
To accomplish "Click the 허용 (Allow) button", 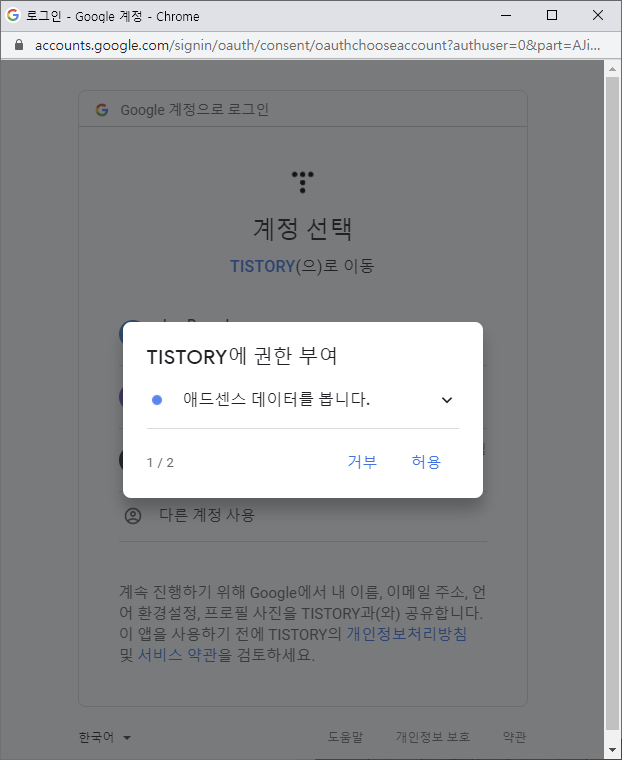I will click(426, 461).
